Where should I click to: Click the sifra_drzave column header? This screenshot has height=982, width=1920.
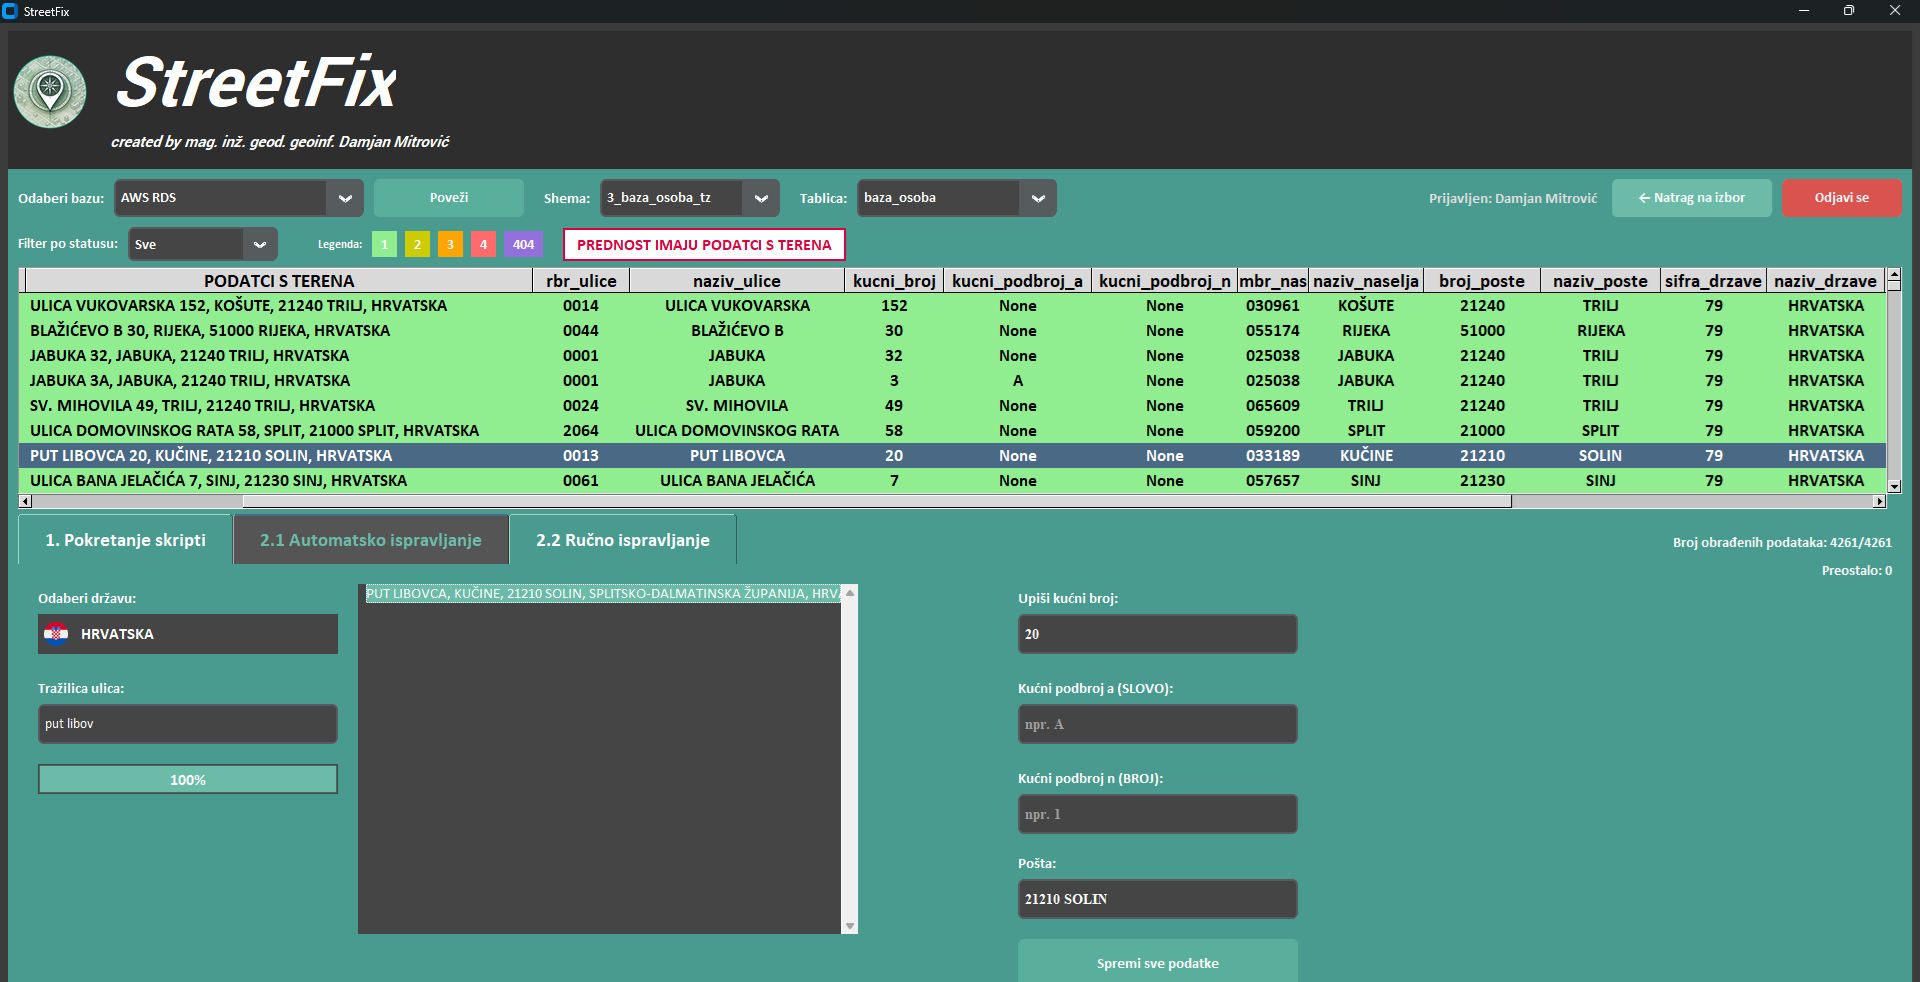point(1713,281)
